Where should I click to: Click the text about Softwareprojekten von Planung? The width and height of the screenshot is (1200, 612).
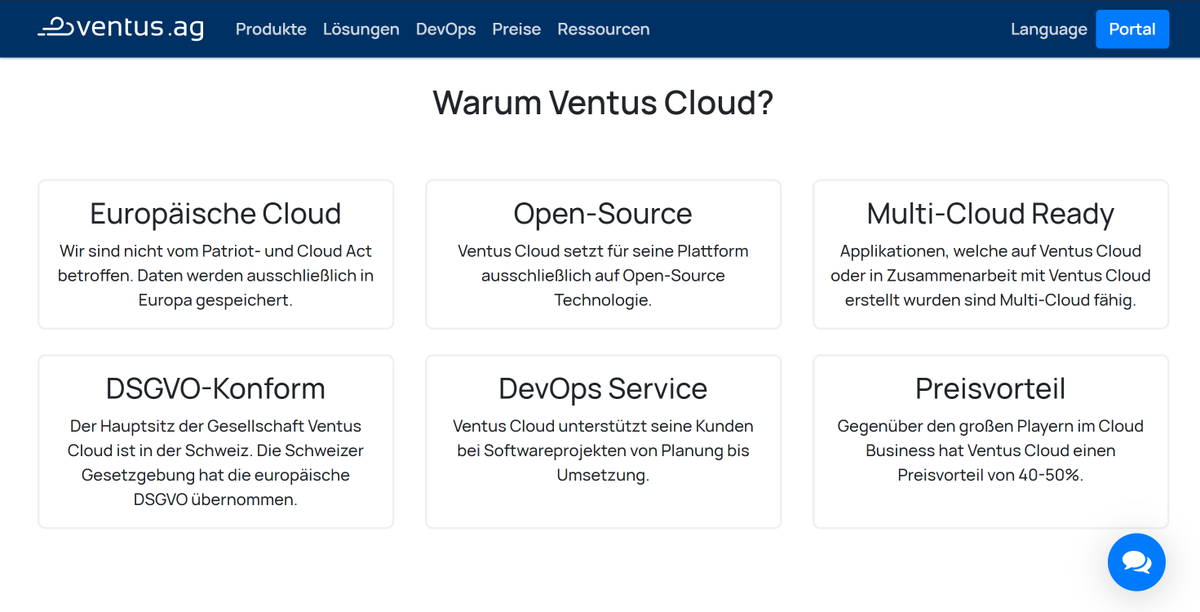603,450
